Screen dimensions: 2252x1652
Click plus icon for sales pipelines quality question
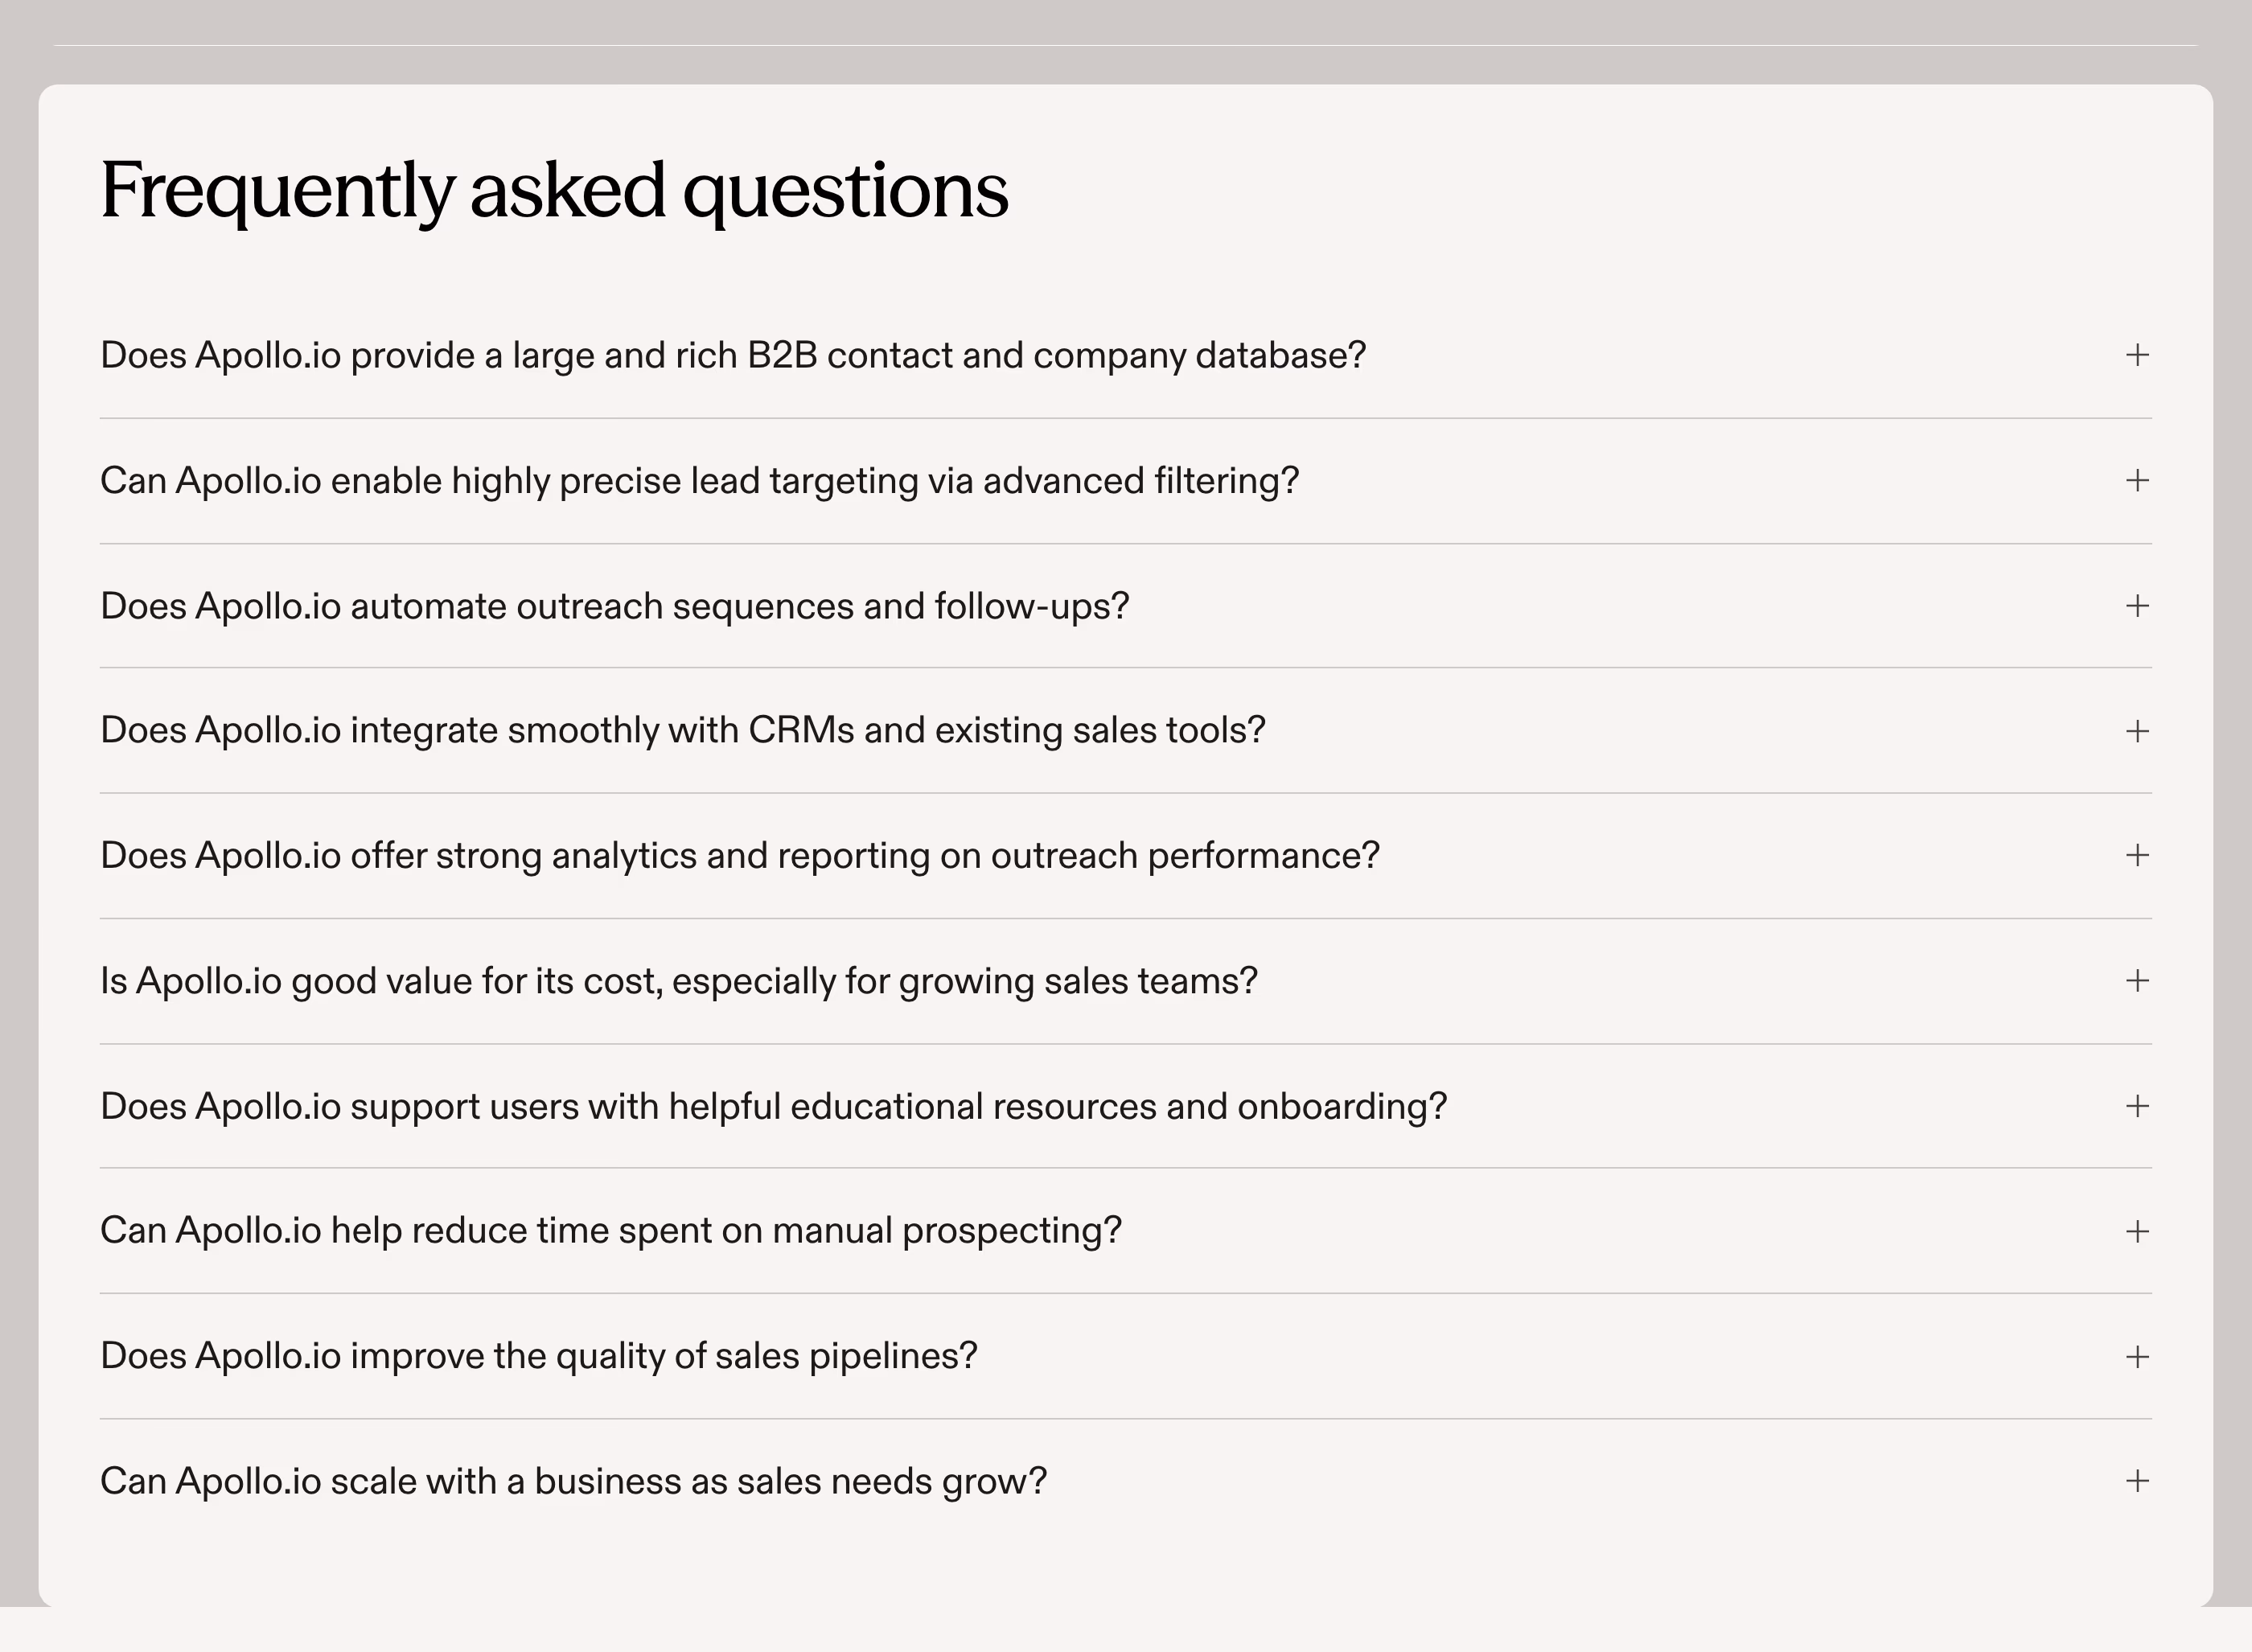point(2137,1357)
